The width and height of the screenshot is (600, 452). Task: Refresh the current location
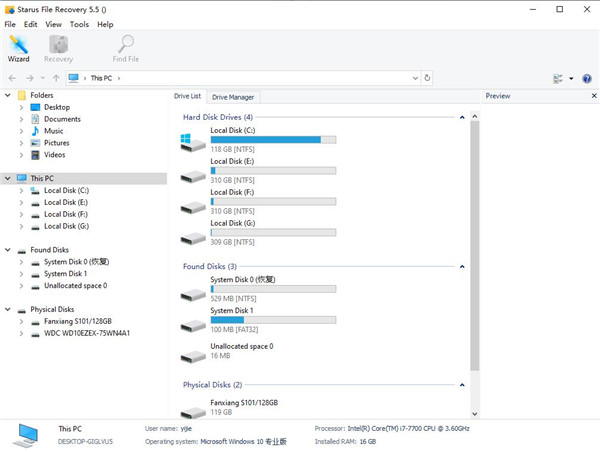pyautogui.click(x=428, y=78)
